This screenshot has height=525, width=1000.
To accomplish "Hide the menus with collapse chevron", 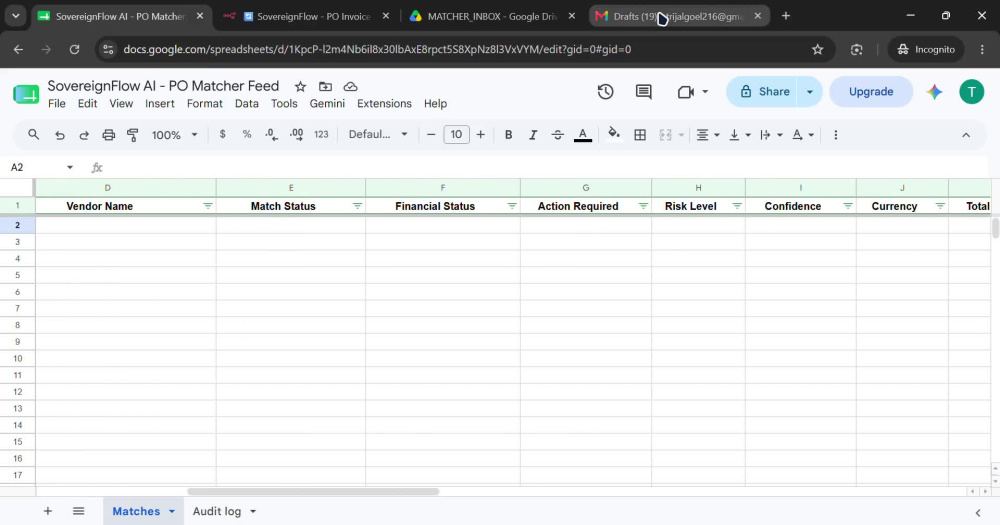I will pyautogui.click(x=966, y=135).
